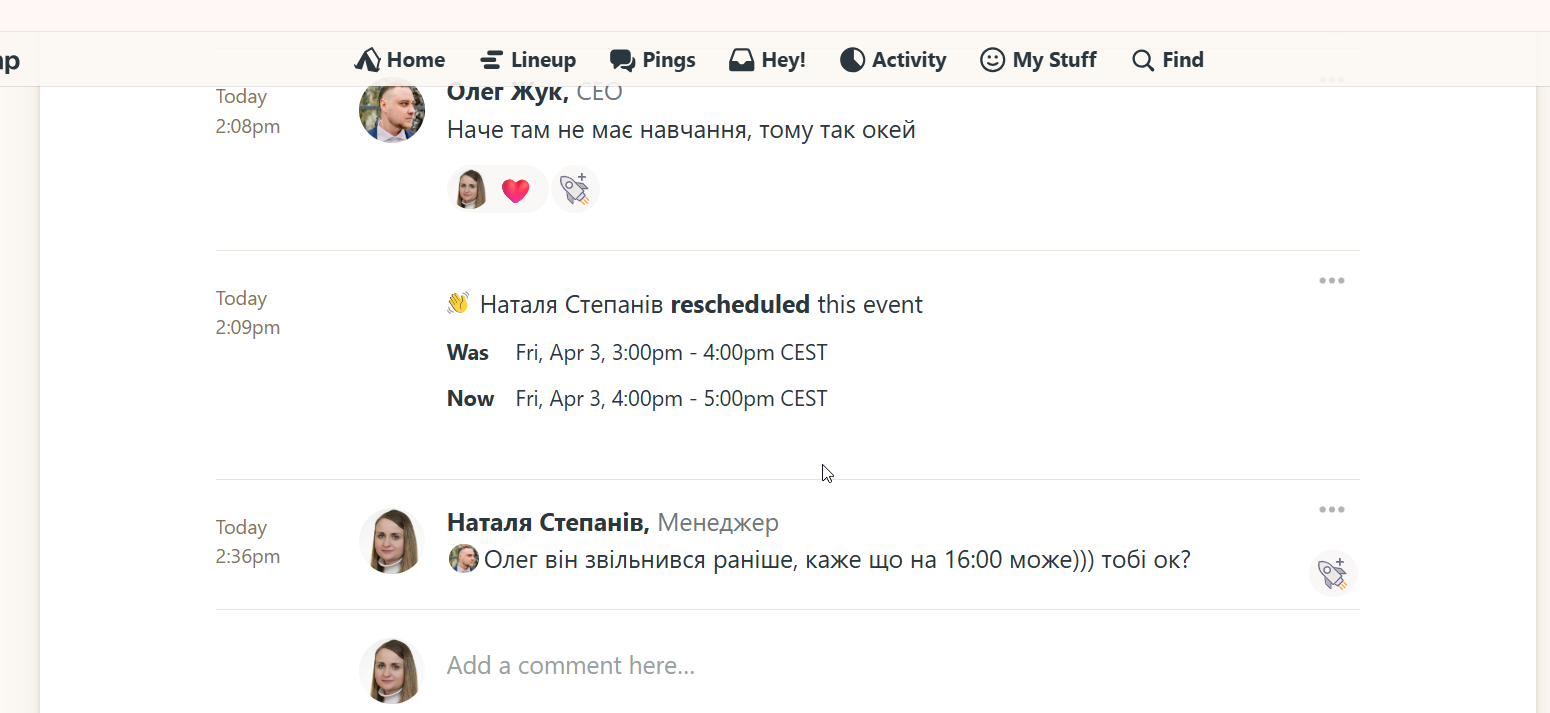Click the heart boost on Олег's comment
The height and width of the screenshot is (713, 1550).
[498, 189]
